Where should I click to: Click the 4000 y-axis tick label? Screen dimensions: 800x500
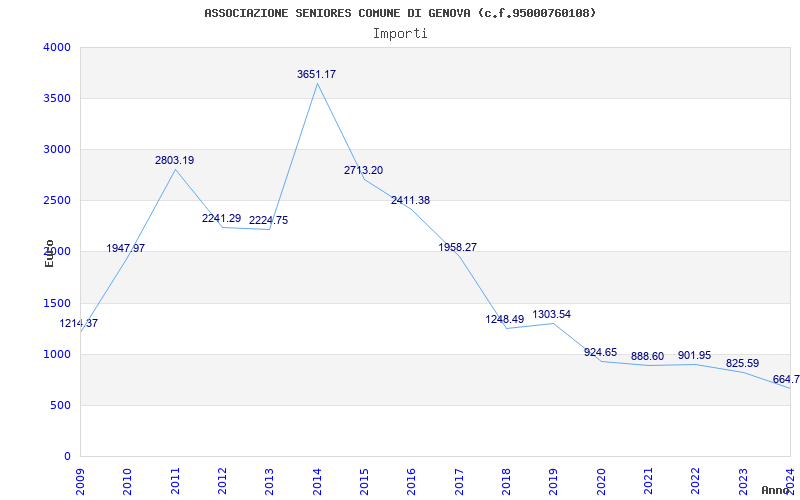coord(57,48)
